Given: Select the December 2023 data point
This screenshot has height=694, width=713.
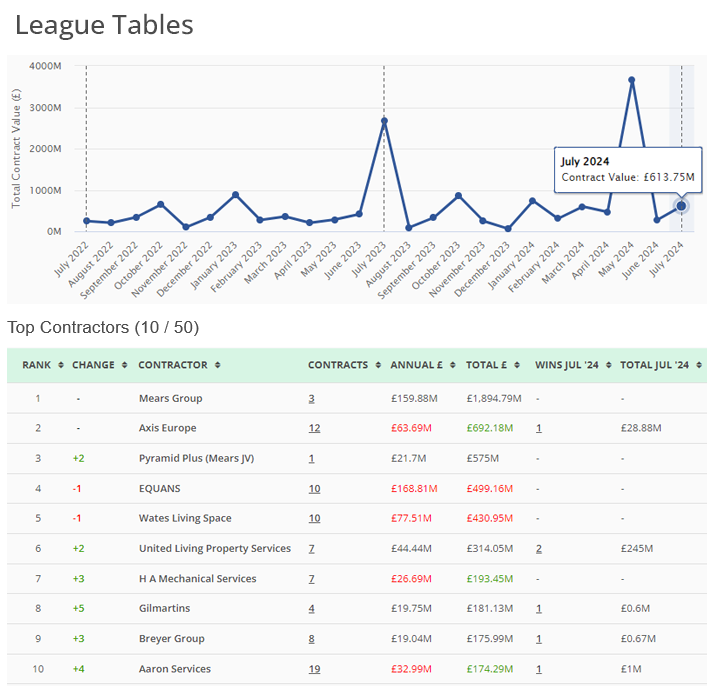Looking at the screenshot, I should pyautogui.click(x=508, y=228).
